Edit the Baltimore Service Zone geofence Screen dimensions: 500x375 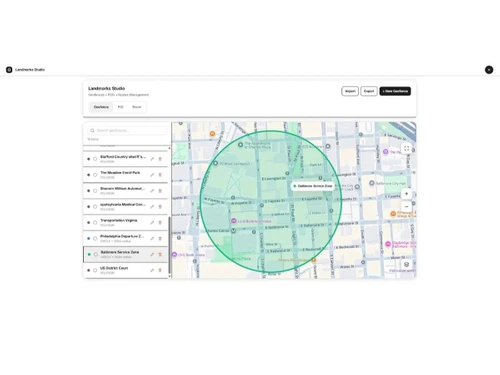pos(152,254)
